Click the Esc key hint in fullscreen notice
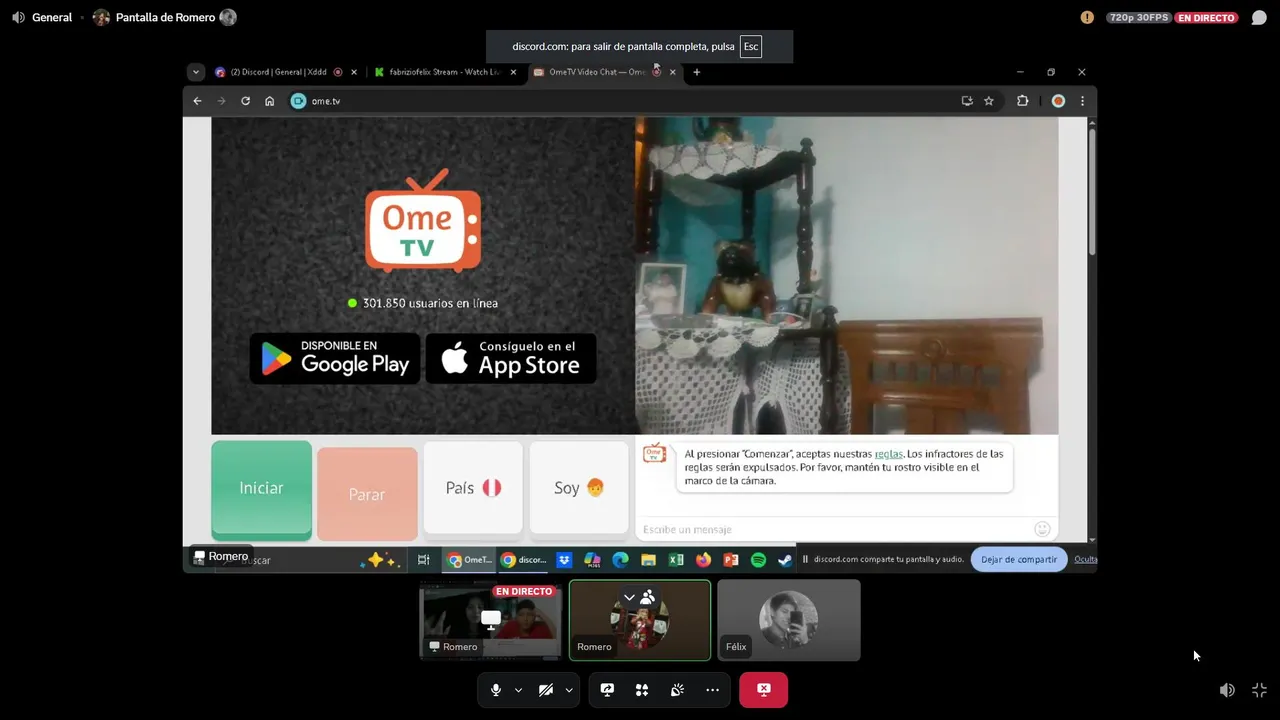 751,47
